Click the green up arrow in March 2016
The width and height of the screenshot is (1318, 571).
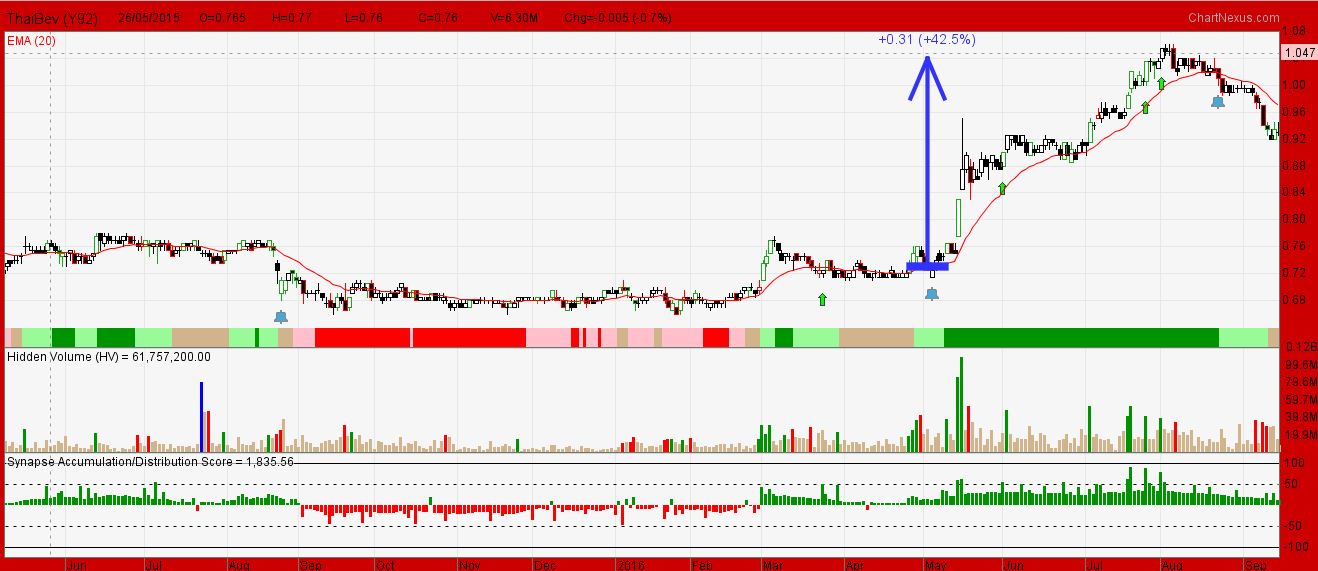coord(822,298)
